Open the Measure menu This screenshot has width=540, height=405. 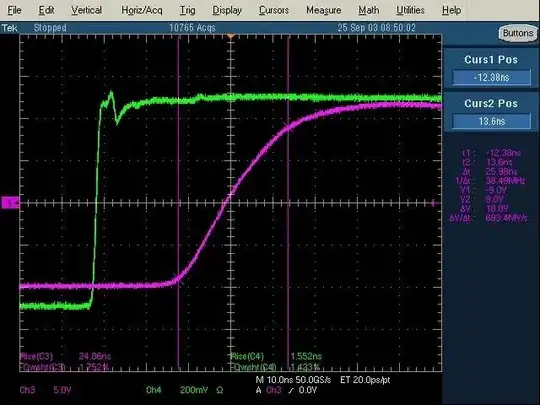tap(323, 10)
